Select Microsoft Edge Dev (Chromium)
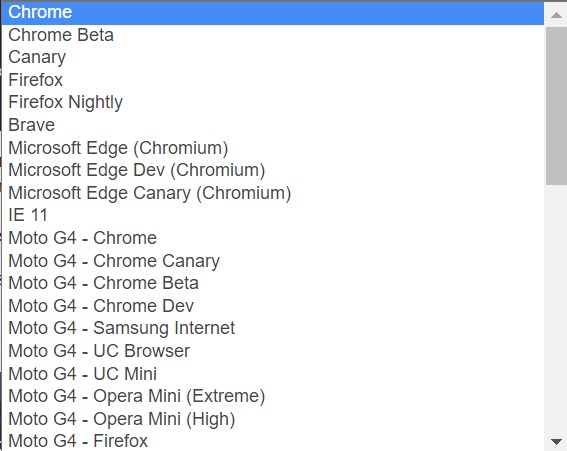 273,171
